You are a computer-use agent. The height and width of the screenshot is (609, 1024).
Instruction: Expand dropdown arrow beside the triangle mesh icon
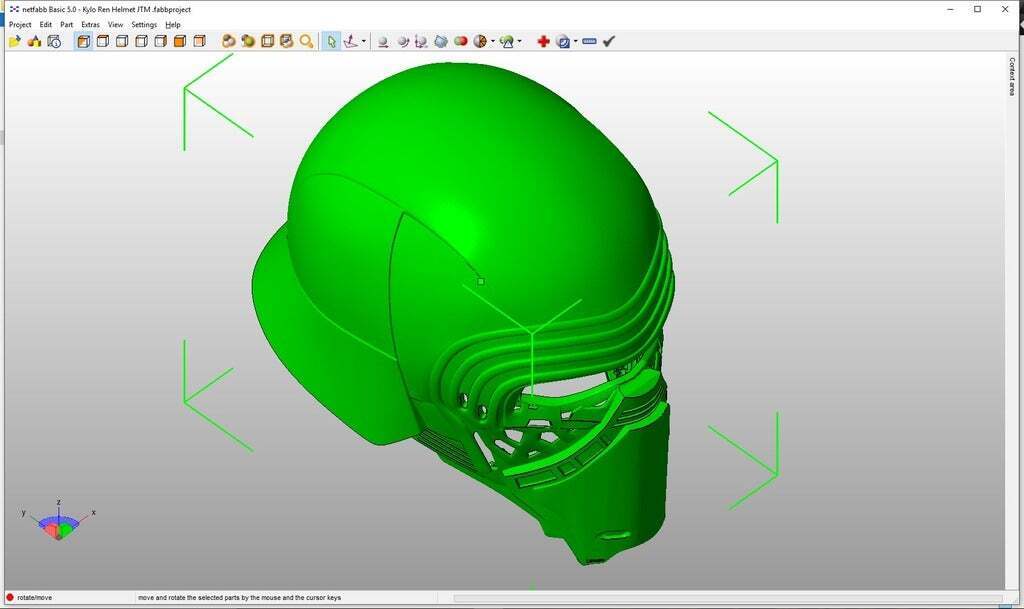pyautogui.click(x=519, y=42)
